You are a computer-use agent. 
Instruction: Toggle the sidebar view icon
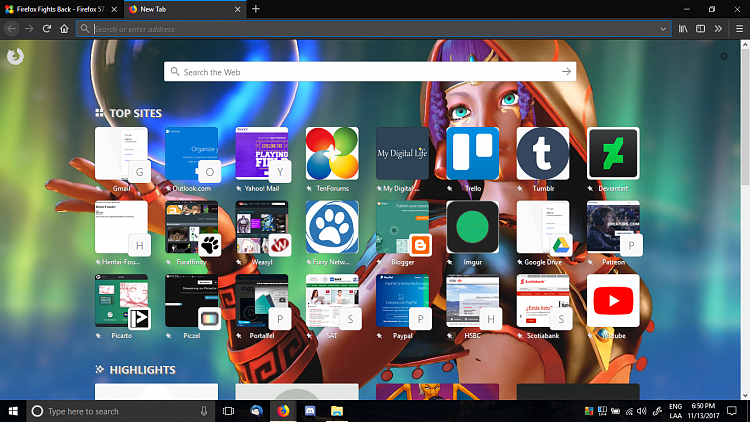pyautogui.click(x=701, y=29)
